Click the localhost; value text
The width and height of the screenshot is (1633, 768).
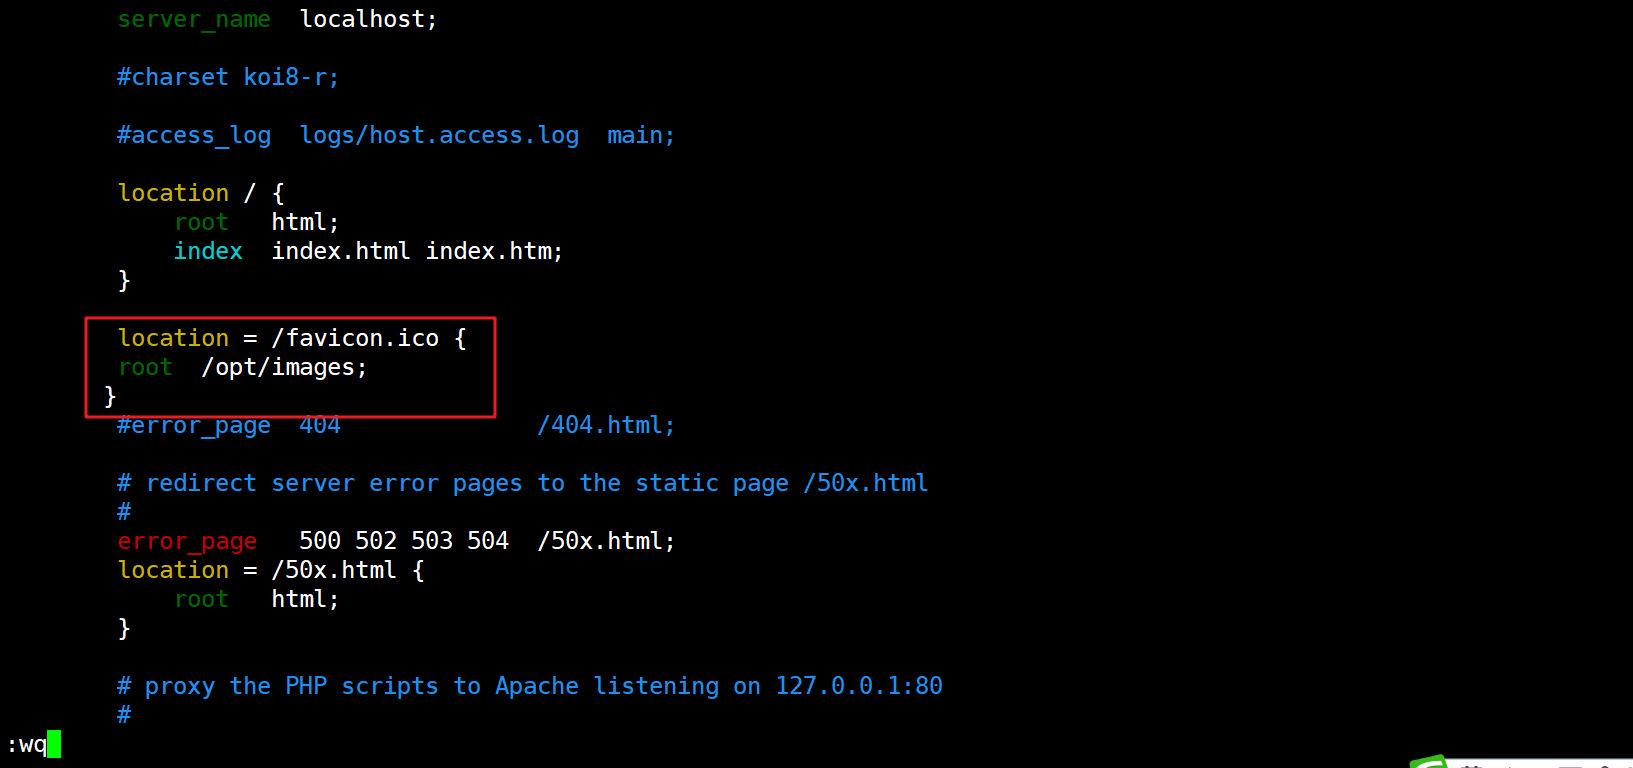pos(368,19)
